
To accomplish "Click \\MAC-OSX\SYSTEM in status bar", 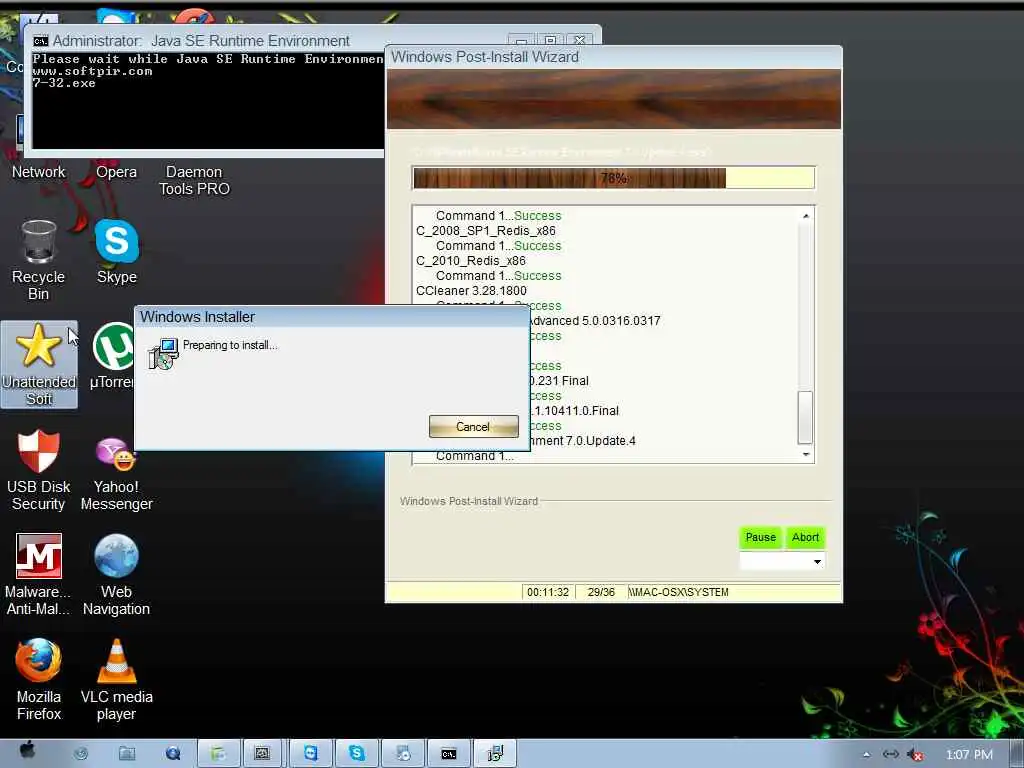I will [x=679, y=592].
